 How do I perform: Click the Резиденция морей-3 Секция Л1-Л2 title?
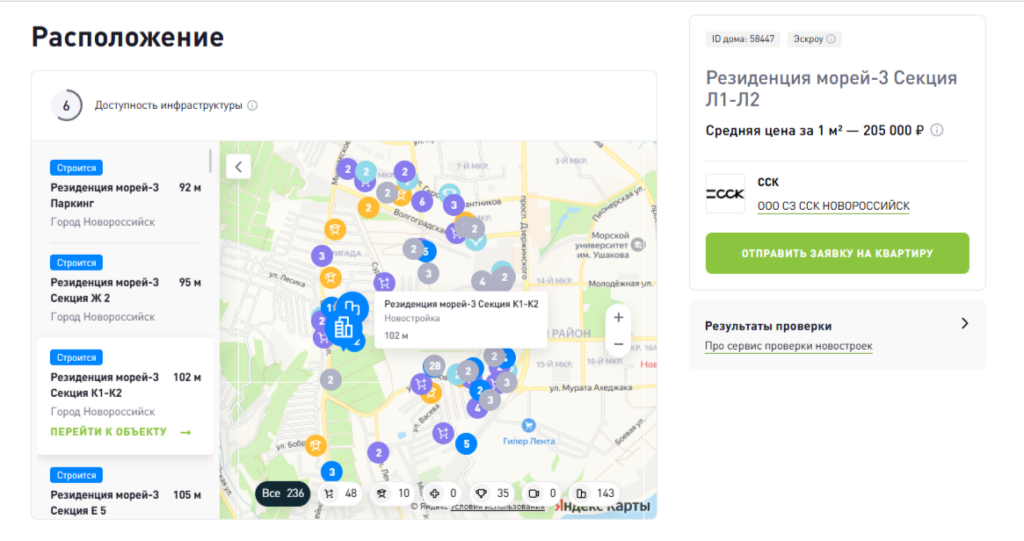point(831,89)
